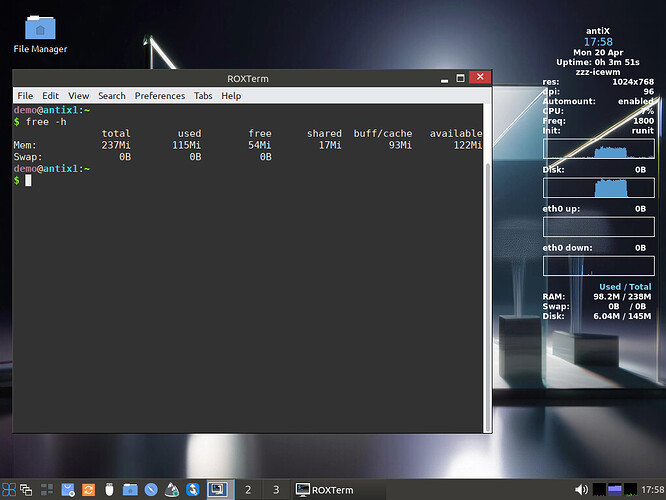This screenshot has height=500, width=666.
Task: Maximize the ROXTerm window
Action: [x=460, y=78]
